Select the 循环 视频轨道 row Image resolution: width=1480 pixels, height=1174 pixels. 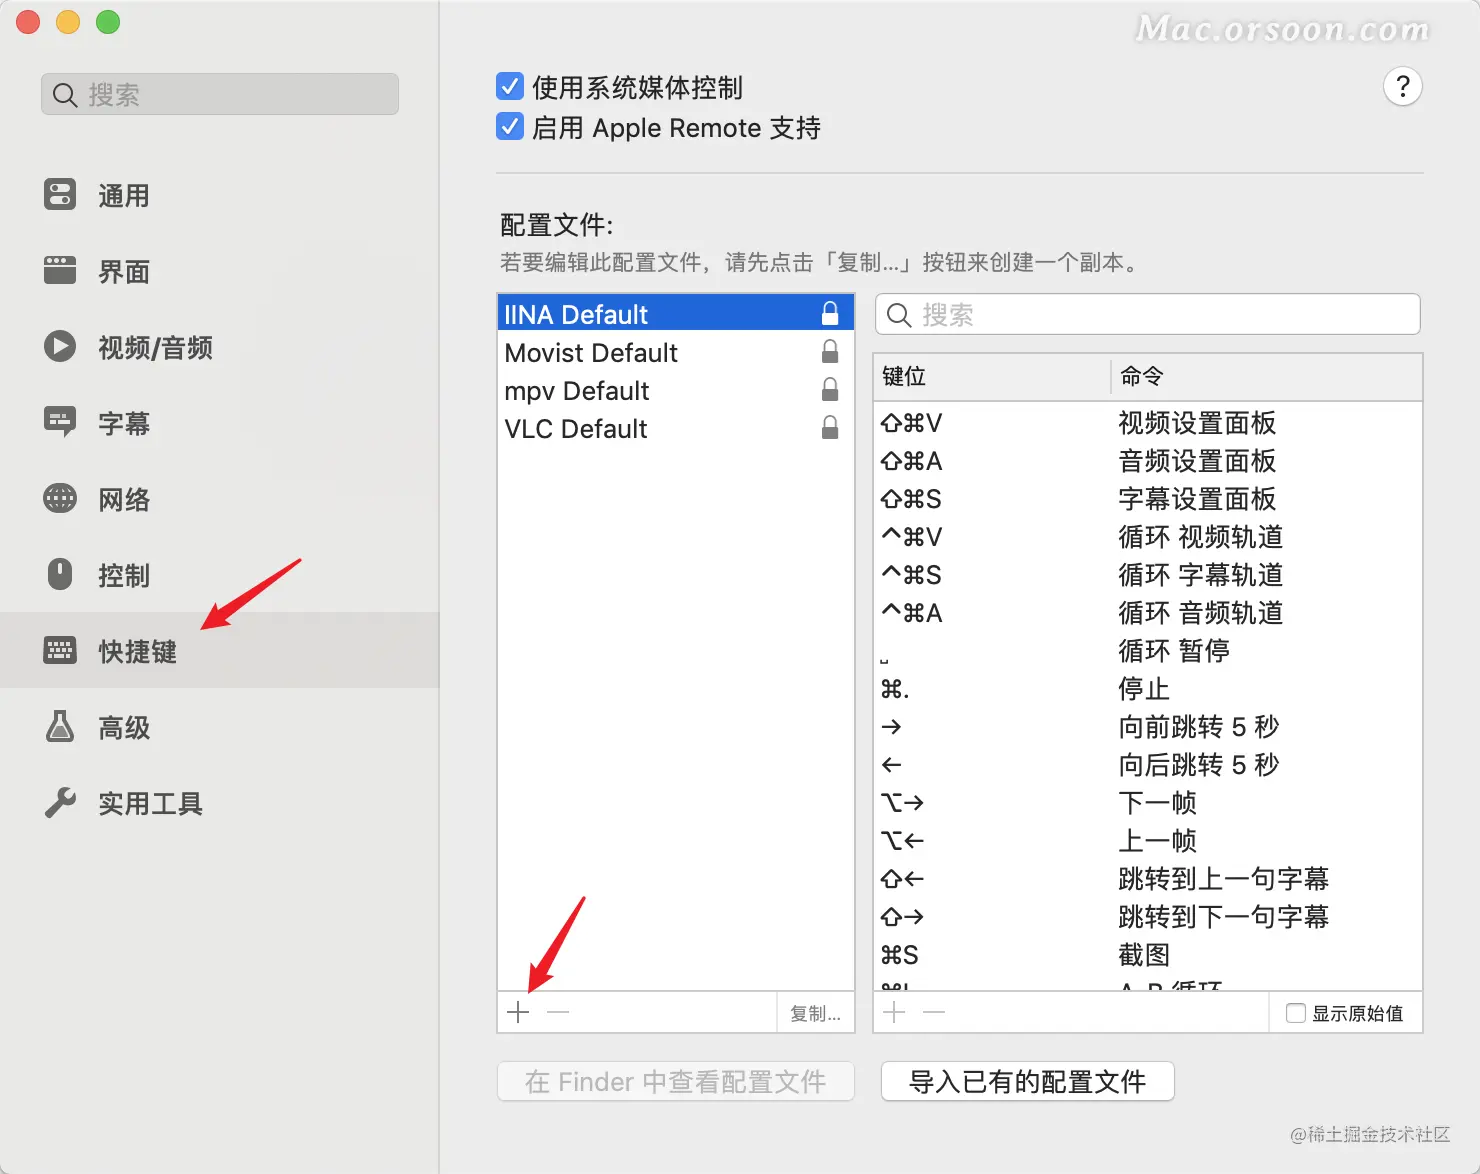pos(1148,537)
